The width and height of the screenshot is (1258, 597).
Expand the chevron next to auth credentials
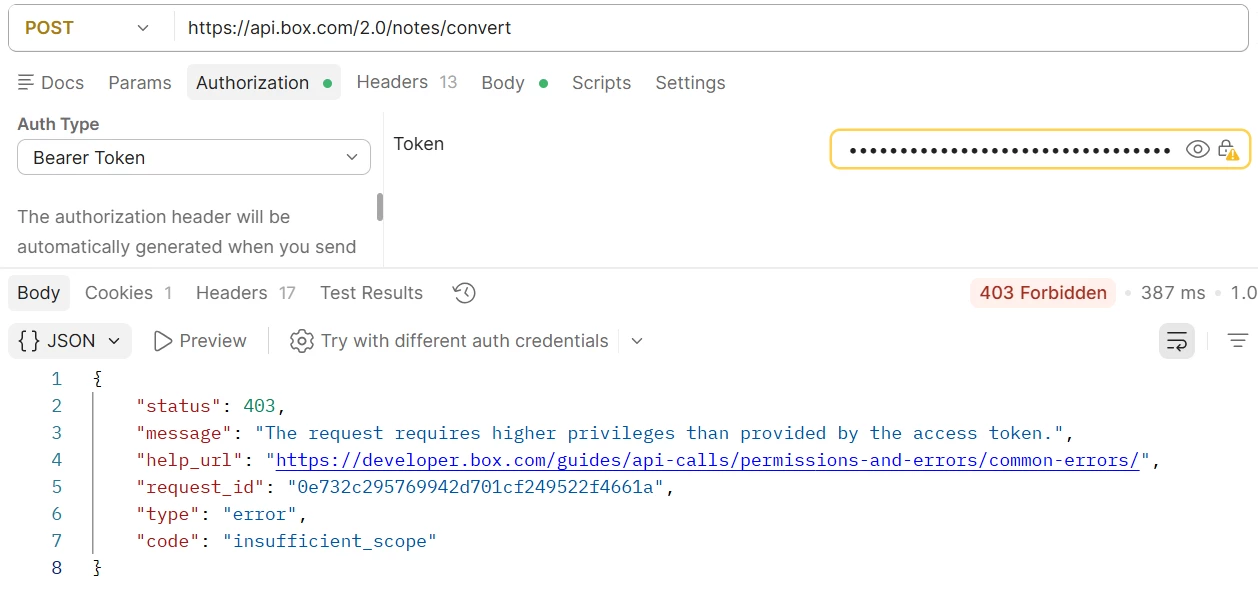637,341
